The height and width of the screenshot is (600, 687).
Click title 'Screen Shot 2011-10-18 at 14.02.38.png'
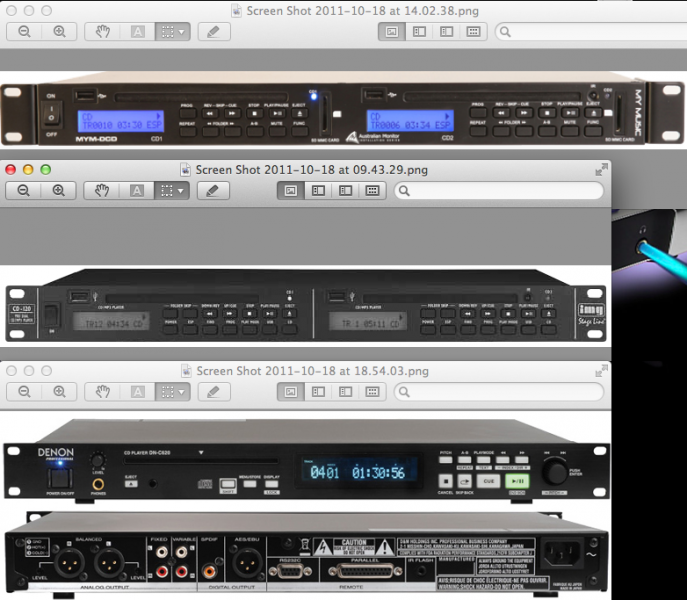coord(363,11)
